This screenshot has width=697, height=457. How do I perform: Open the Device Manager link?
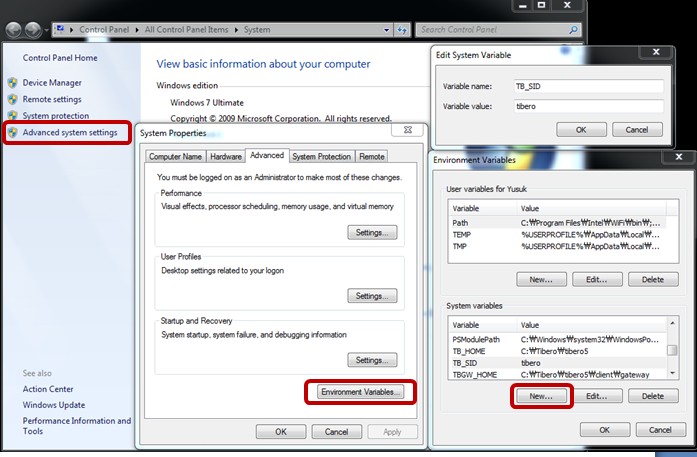pos(52,83)
